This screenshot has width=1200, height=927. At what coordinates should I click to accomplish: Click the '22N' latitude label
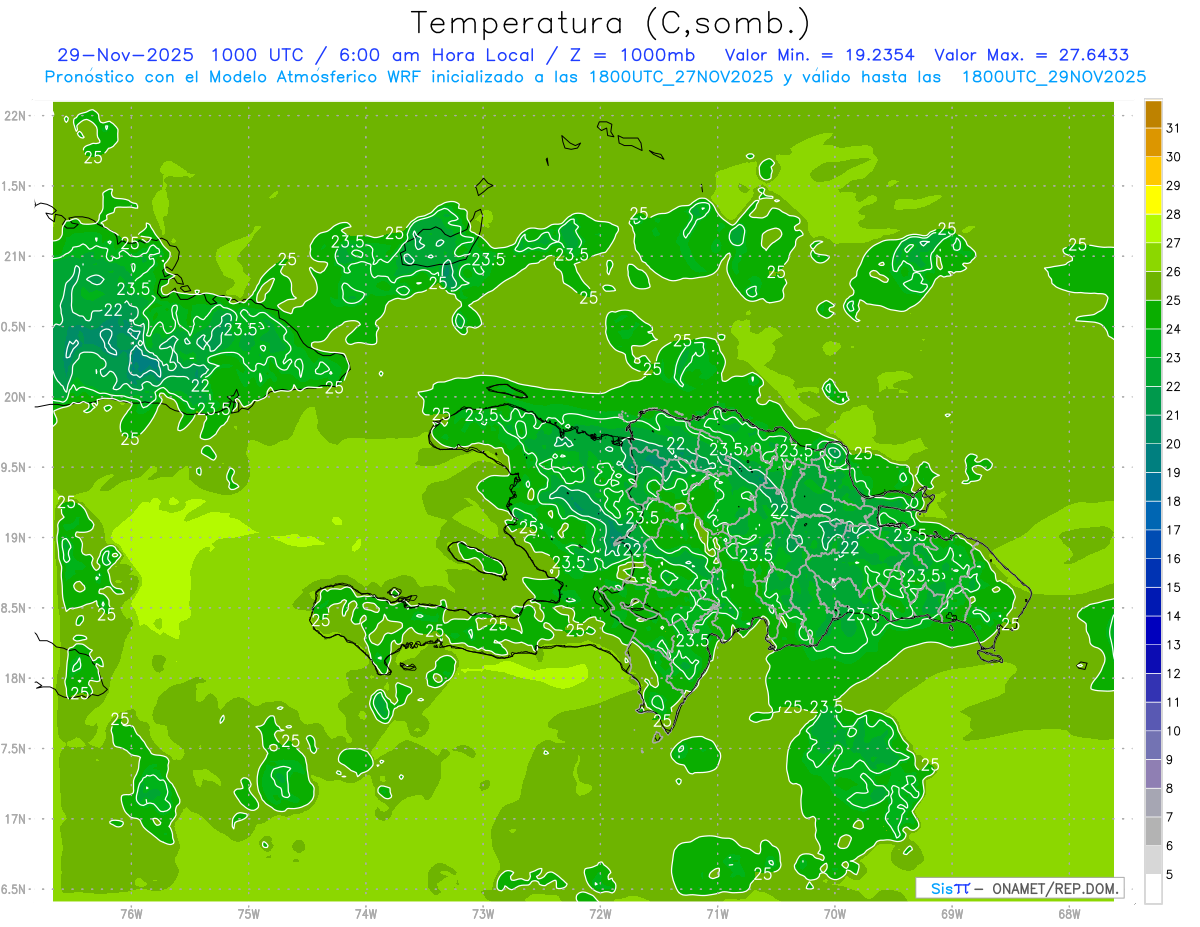pos(16,116)
